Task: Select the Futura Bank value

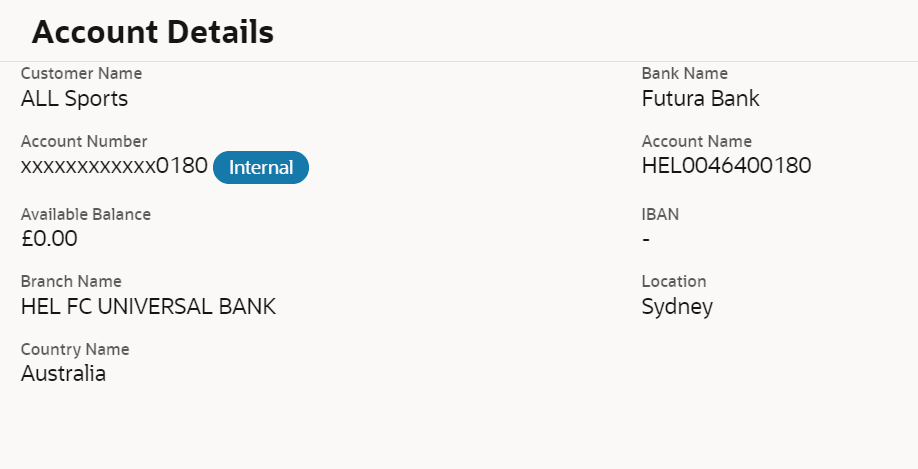Action: [x=700, y=99]
